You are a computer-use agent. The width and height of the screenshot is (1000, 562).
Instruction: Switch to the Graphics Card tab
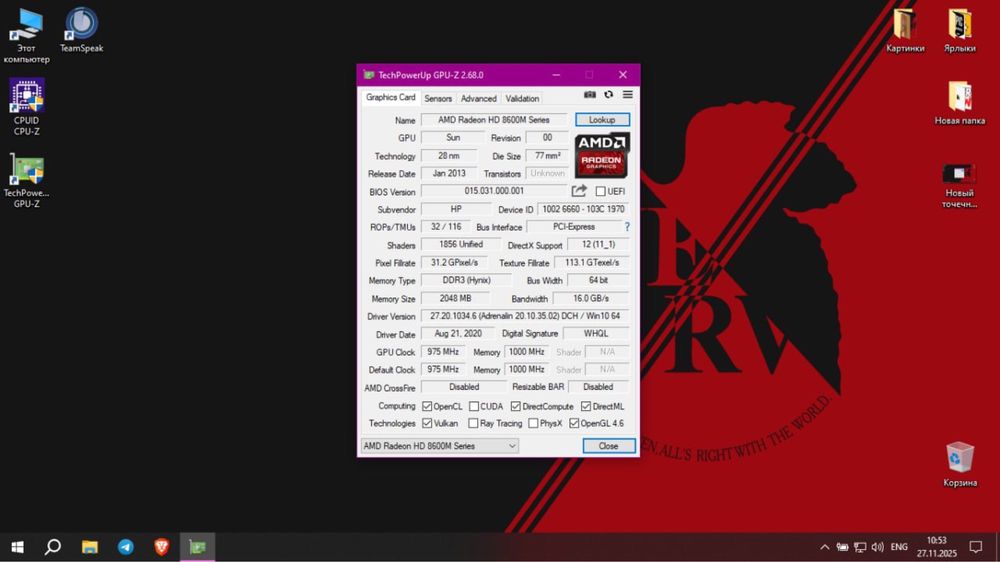tap(390, 98)
